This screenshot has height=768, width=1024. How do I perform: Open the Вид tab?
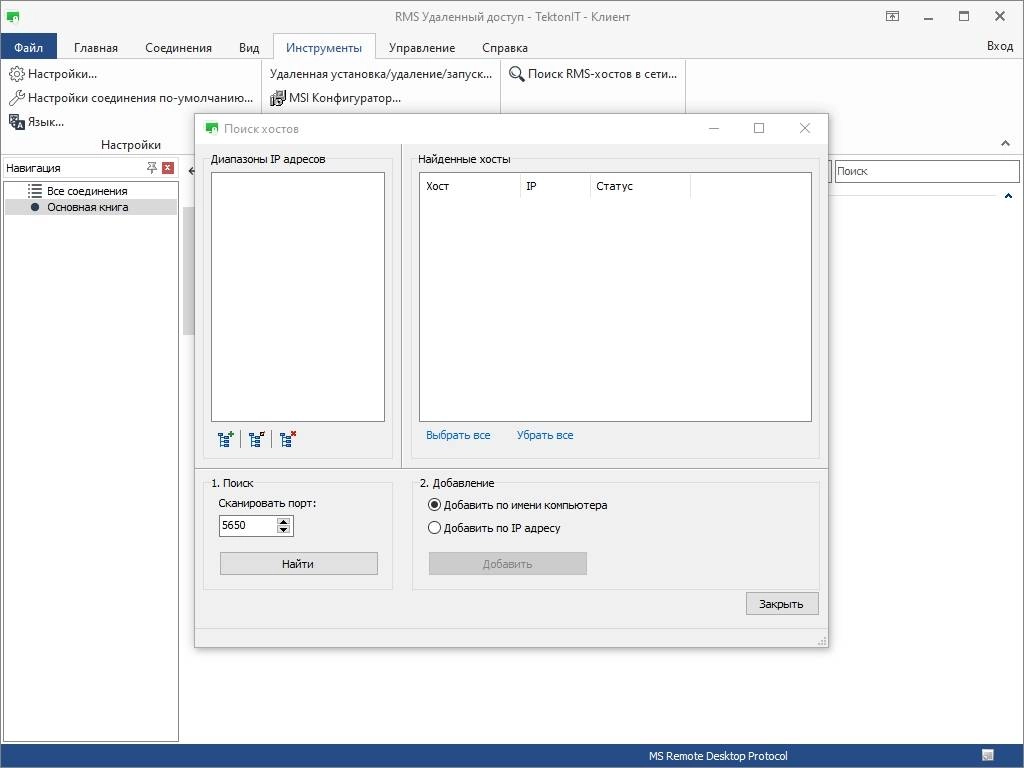pyautogui.click(x=249, y=48)
